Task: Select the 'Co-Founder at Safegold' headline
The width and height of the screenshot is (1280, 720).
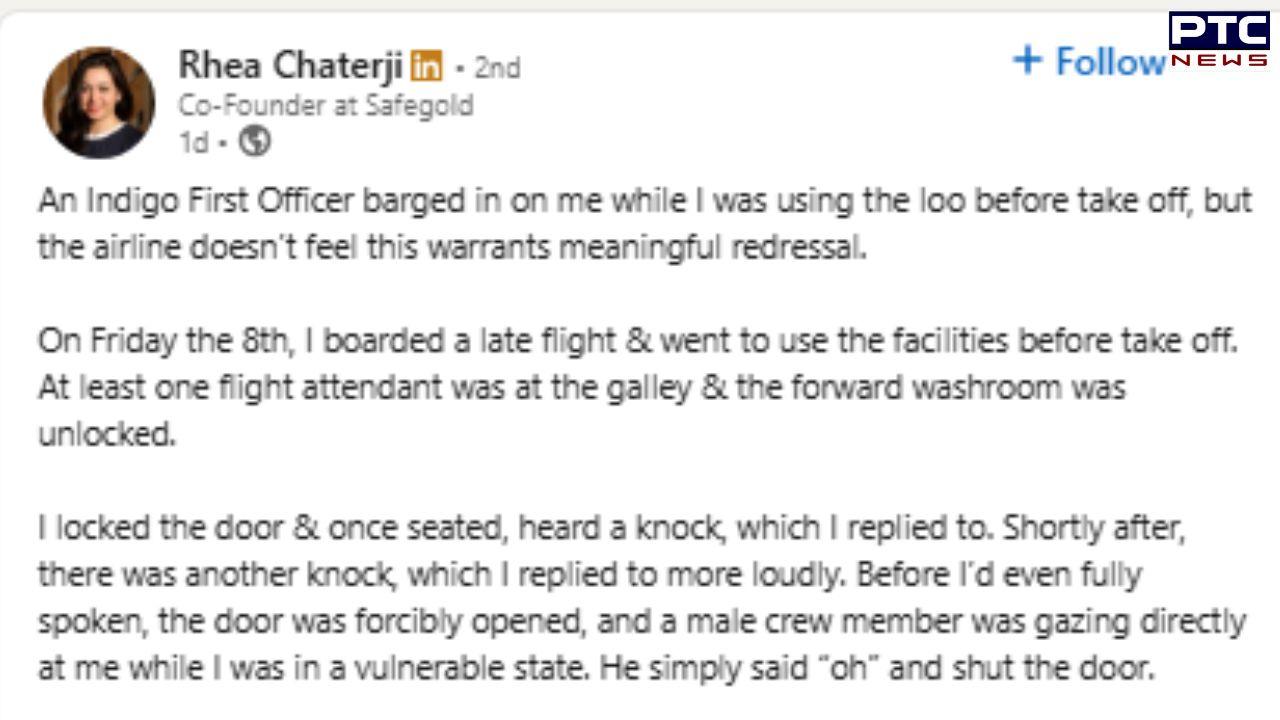Action: coord(326,106)
